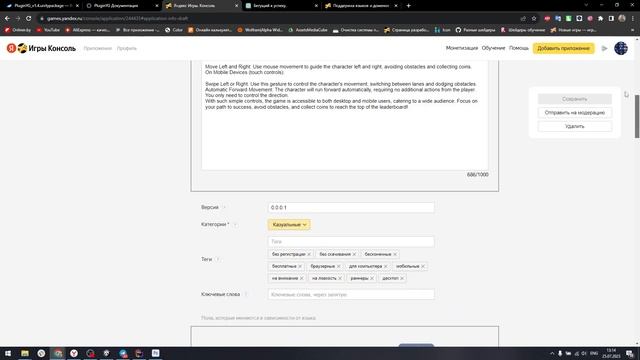Click the browser forward arrow
This screenshot has width=640, height=360.
(x=18, y=18)
